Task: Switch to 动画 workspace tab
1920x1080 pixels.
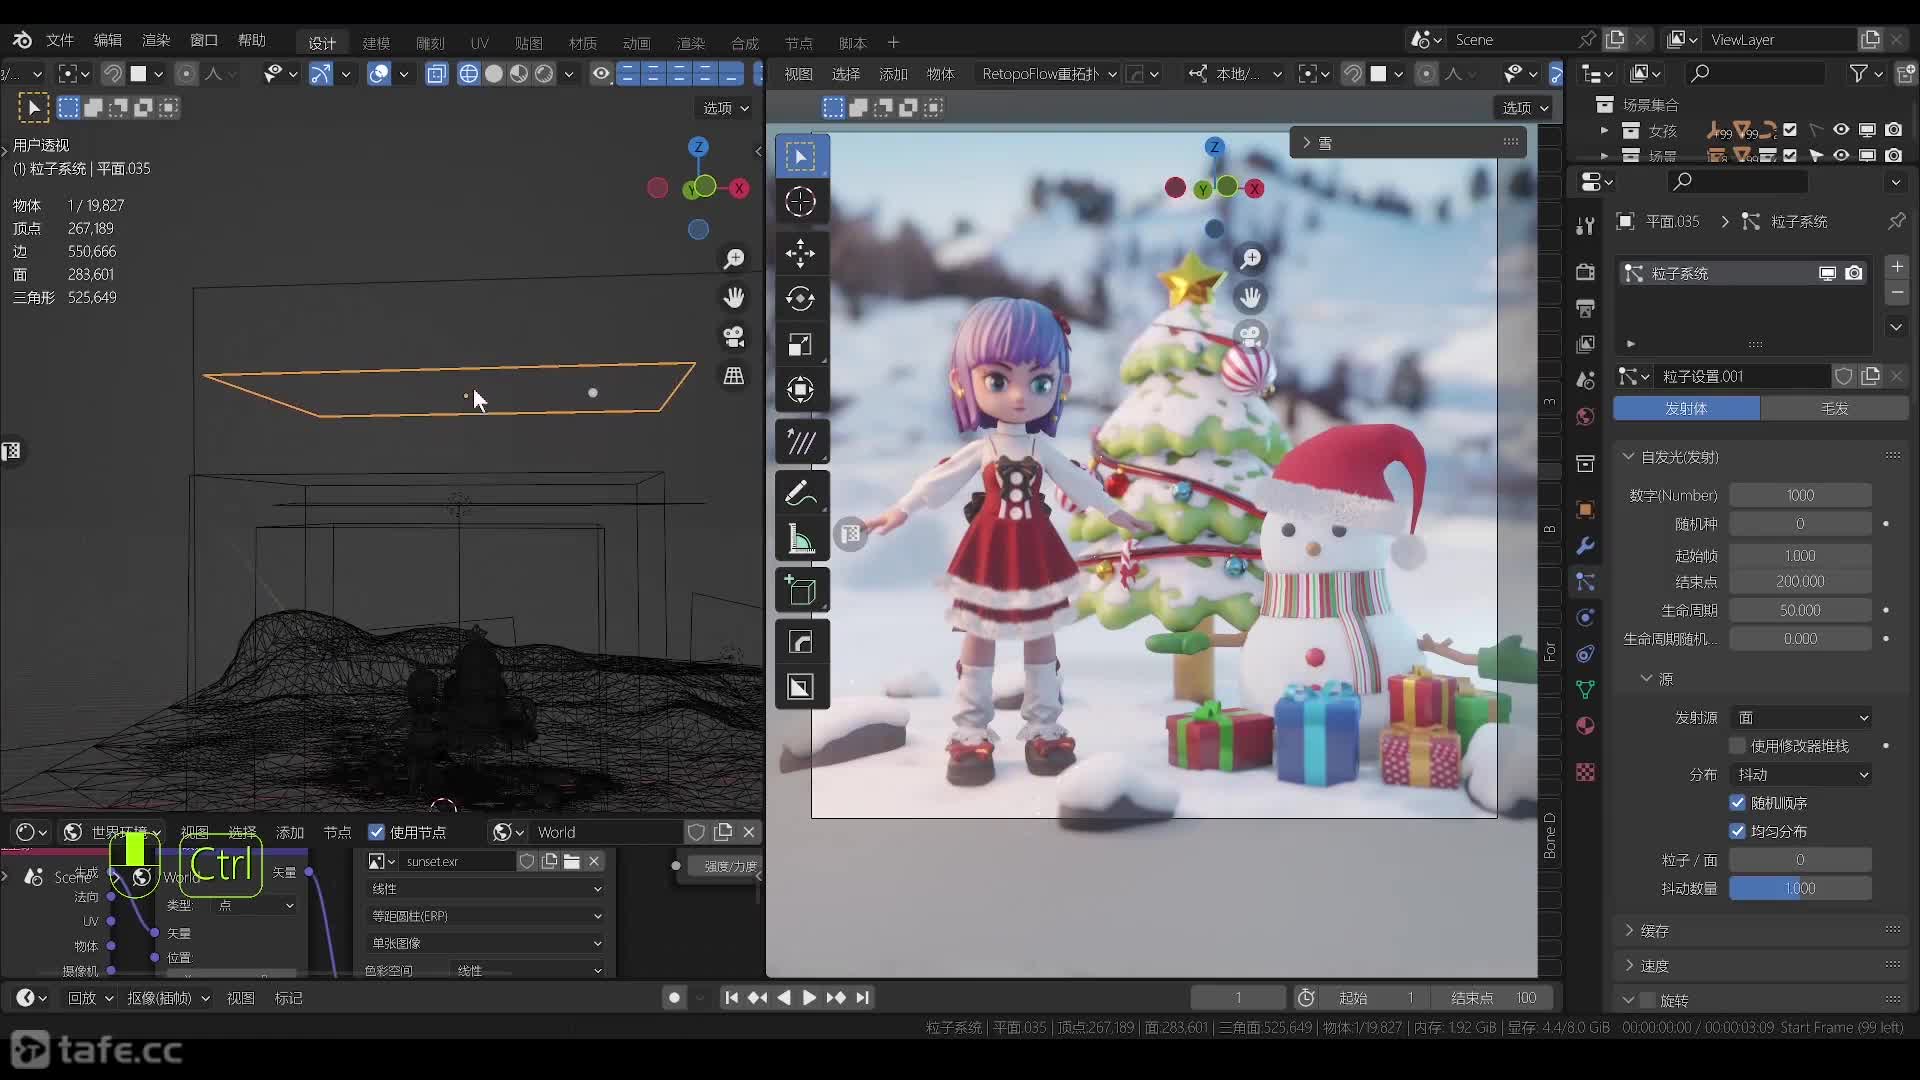Action: 637,43
